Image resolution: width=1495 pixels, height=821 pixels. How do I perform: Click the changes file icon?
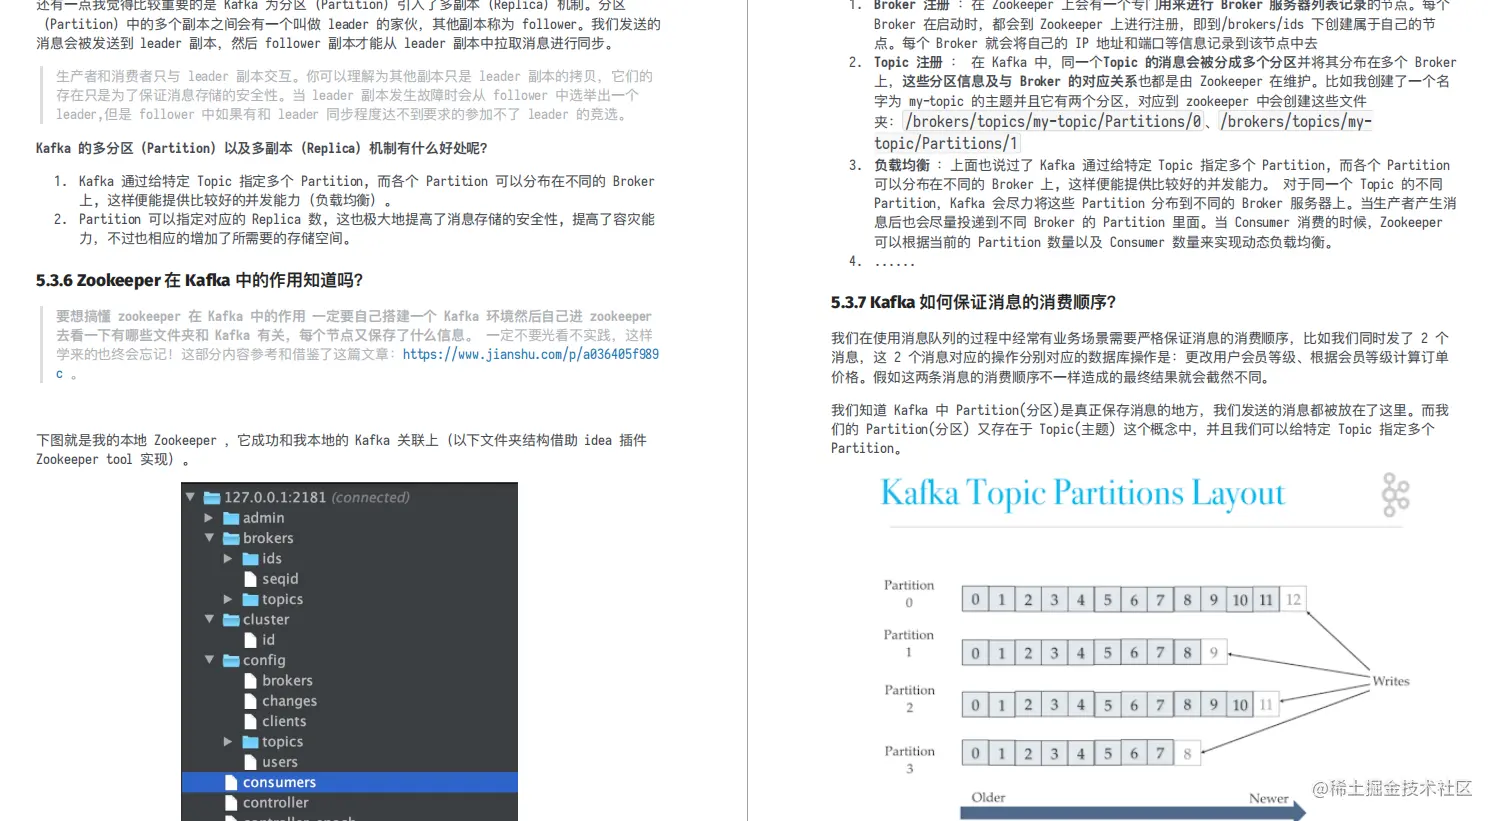pyautogui.click(x=251, y=700)
